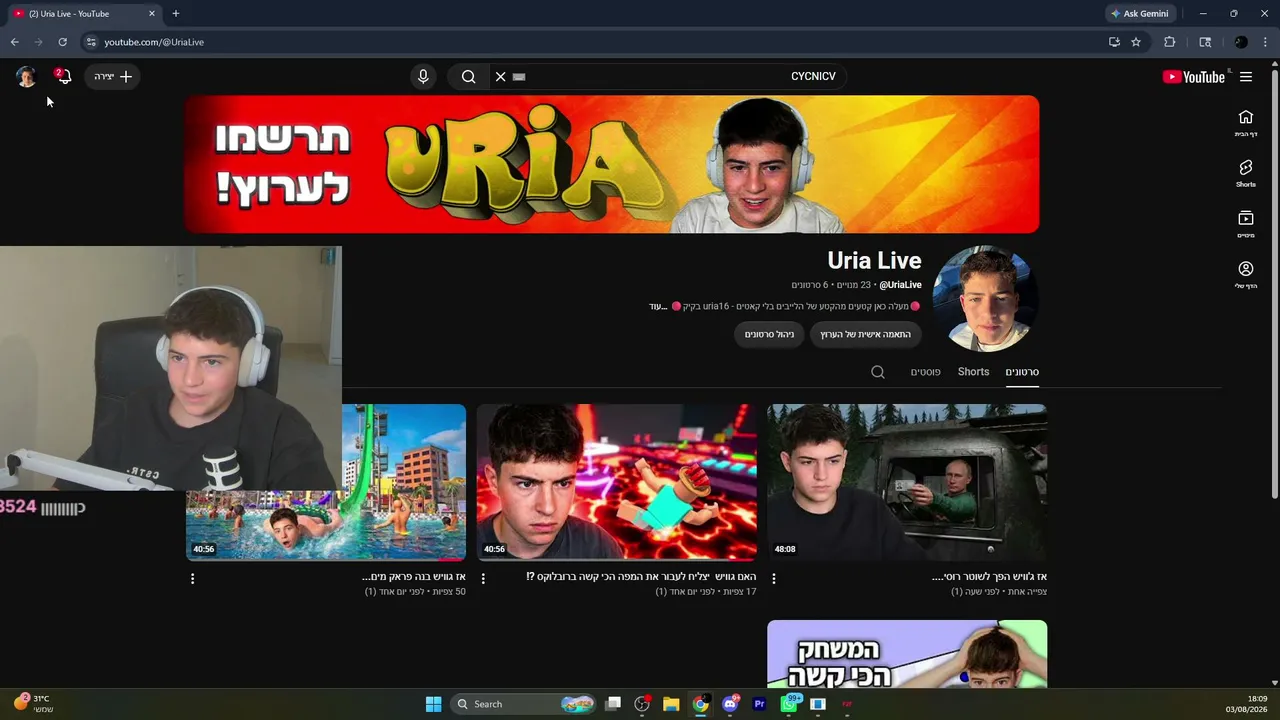The width and height of the screenshot is (1280, 720).
Task: Start voice search with the microphone icon
Action: click(423, 77)
